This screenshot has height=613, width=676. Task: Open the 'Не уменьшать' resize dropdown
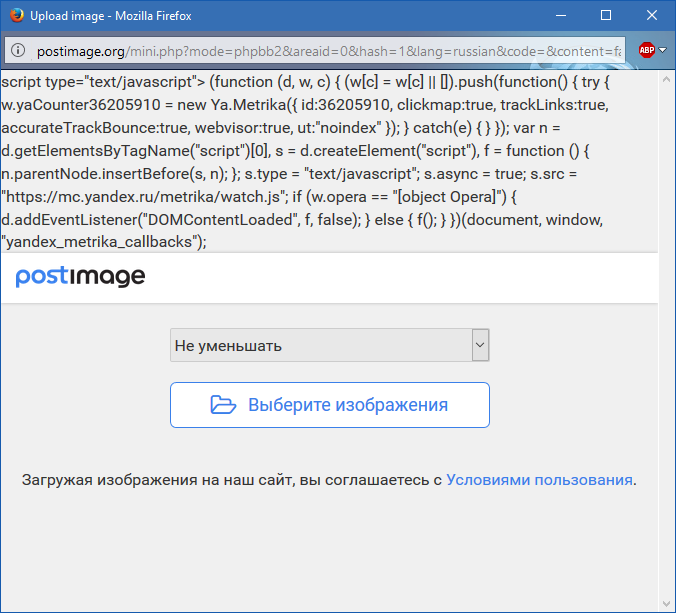click(330, 345)
